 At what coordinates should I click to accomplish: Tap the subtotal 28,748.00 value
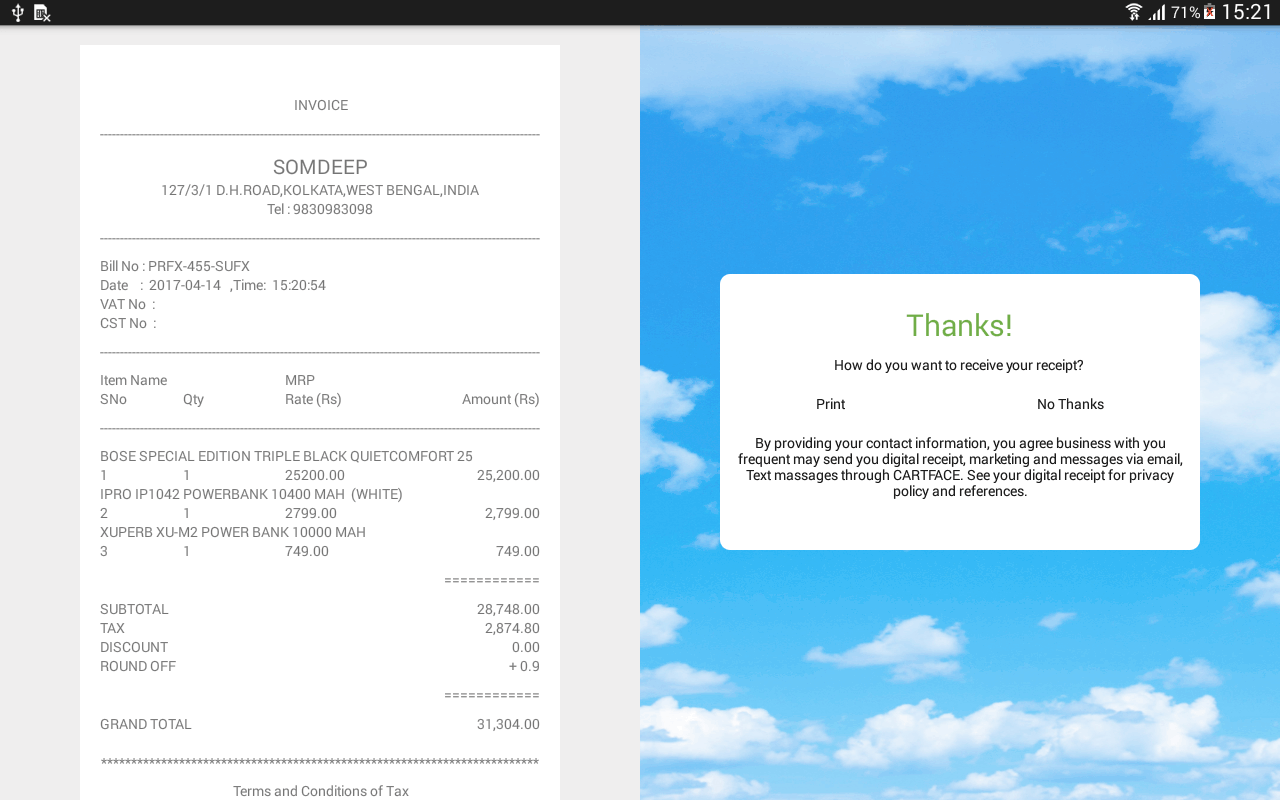pos(508,609)
